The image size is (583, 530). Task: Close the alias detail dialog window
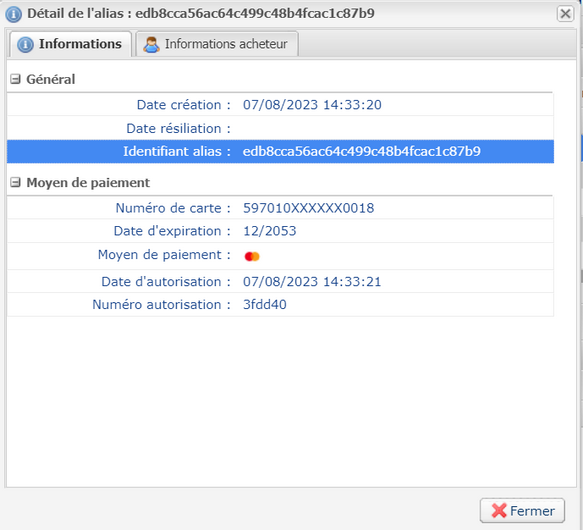coord(565,14)
